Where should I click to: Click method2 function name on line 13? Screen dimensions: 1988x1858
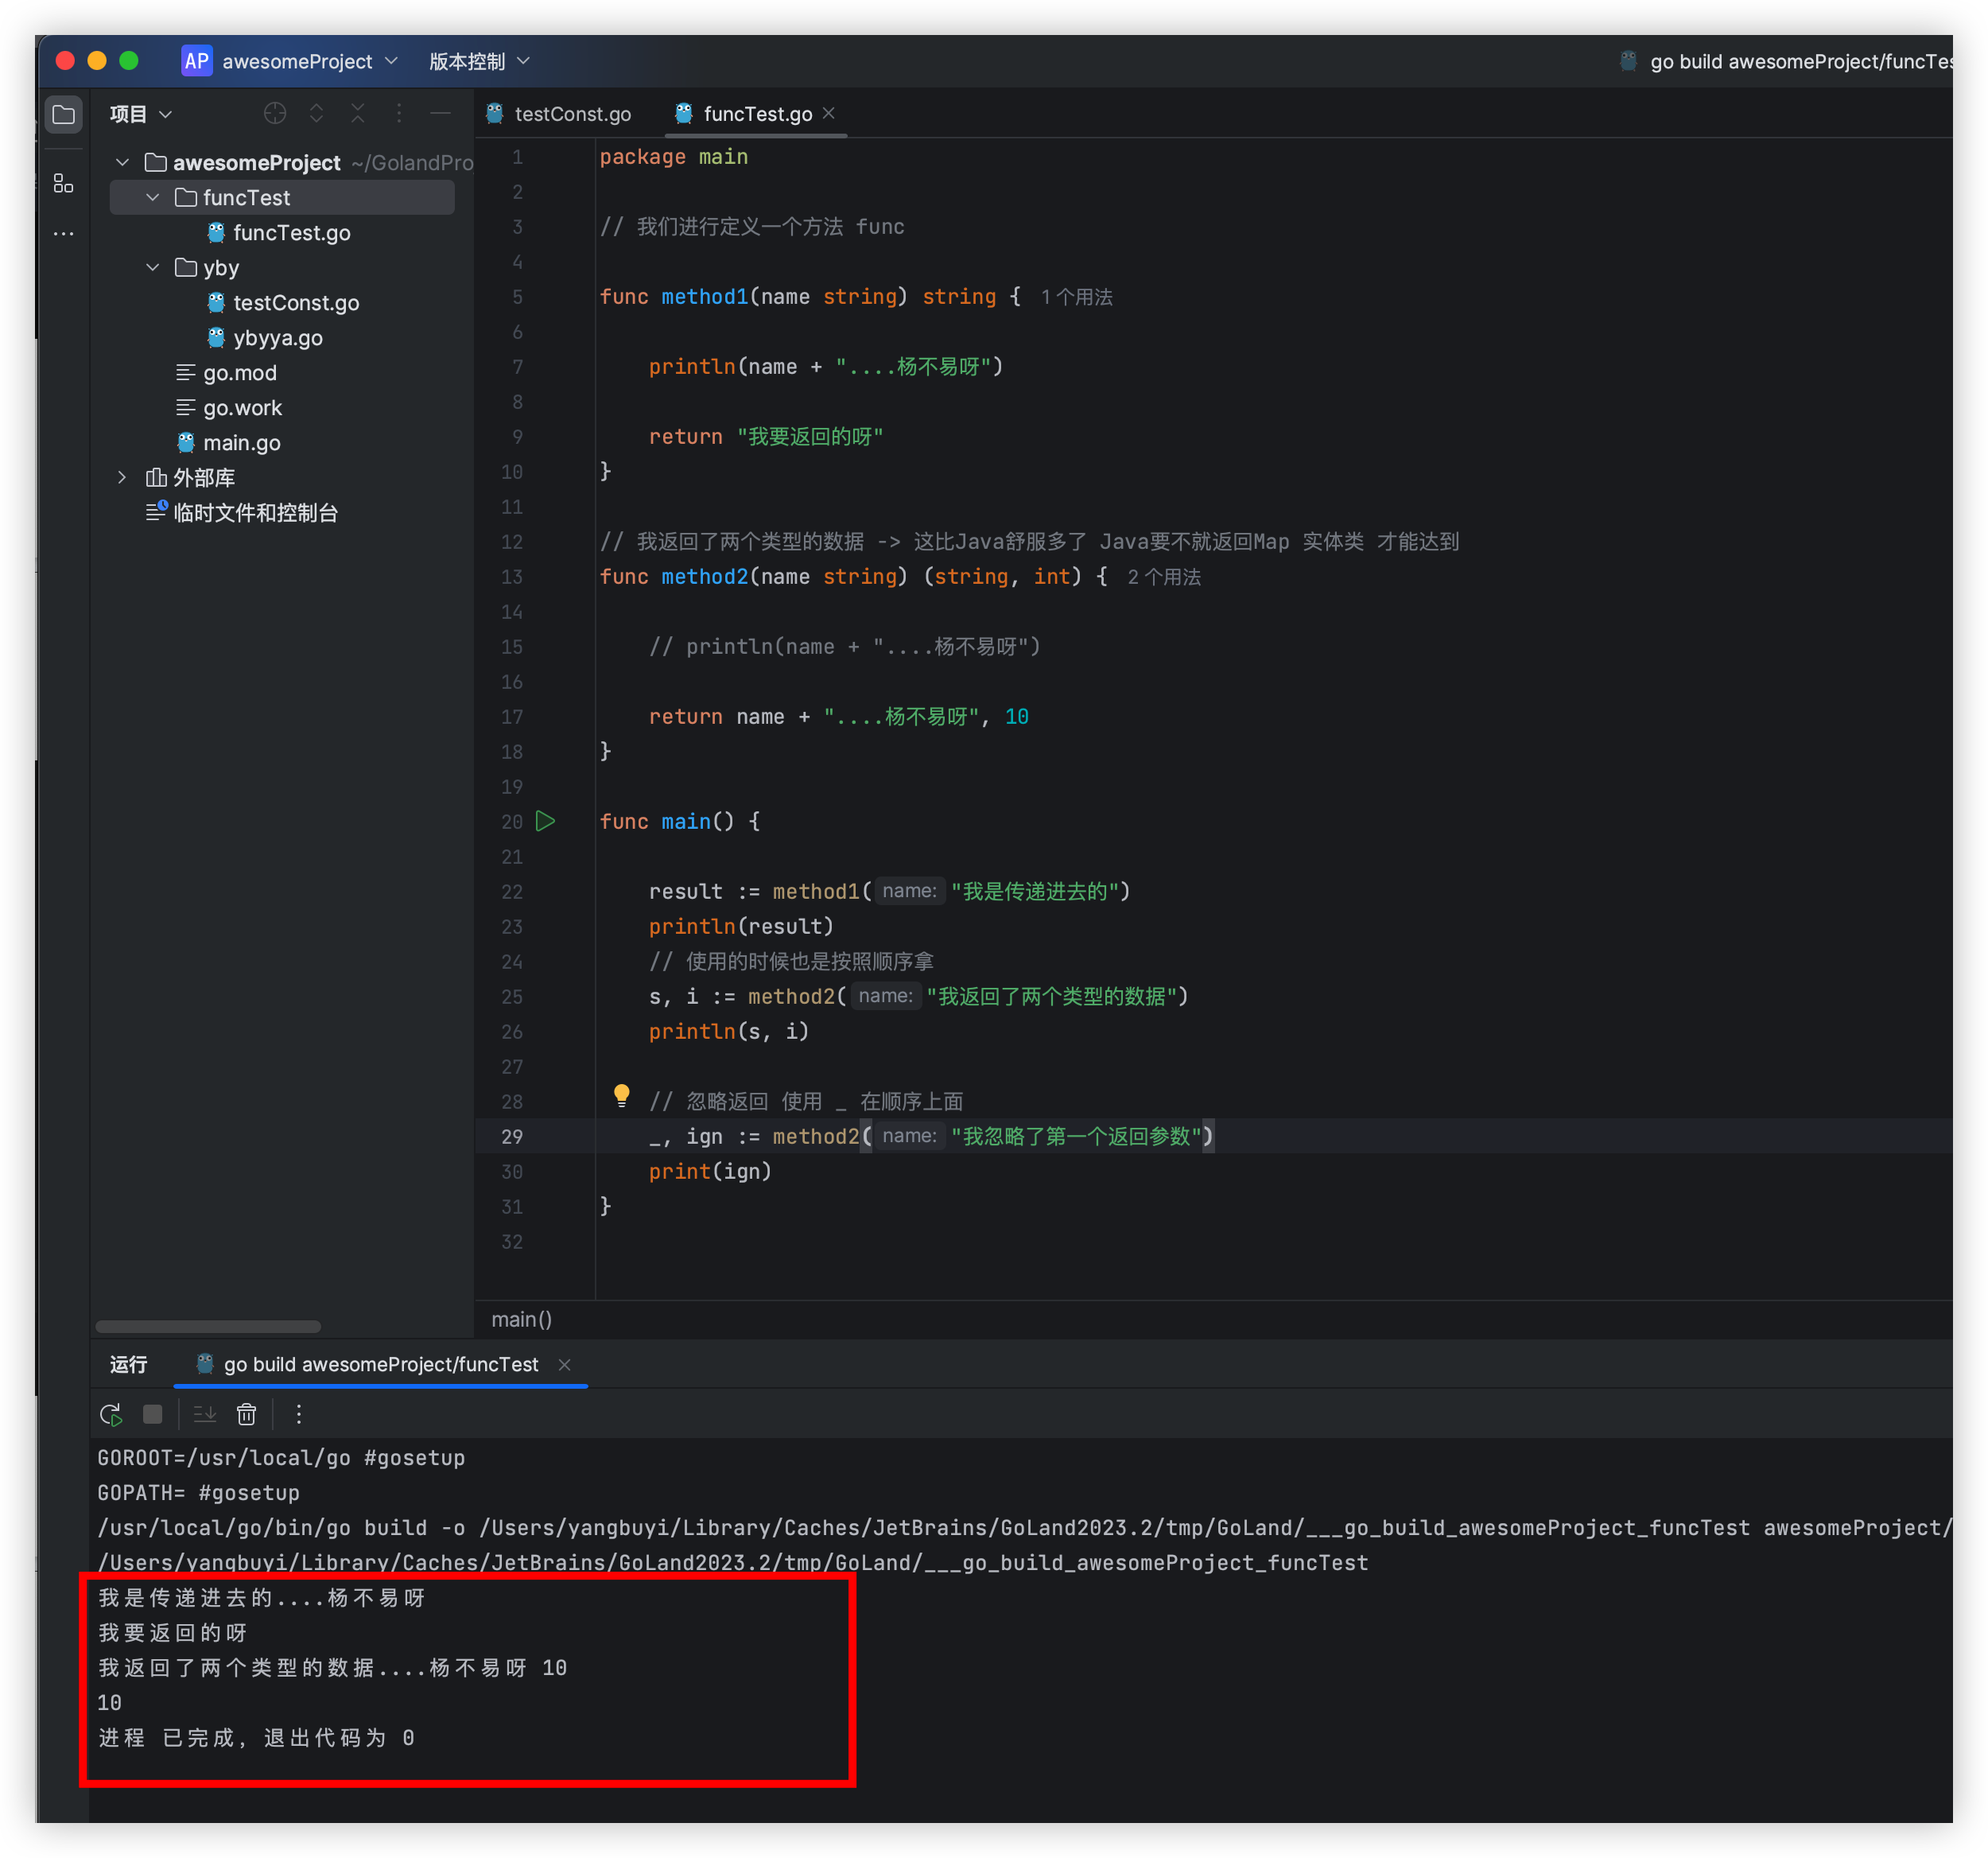[704, 576]
